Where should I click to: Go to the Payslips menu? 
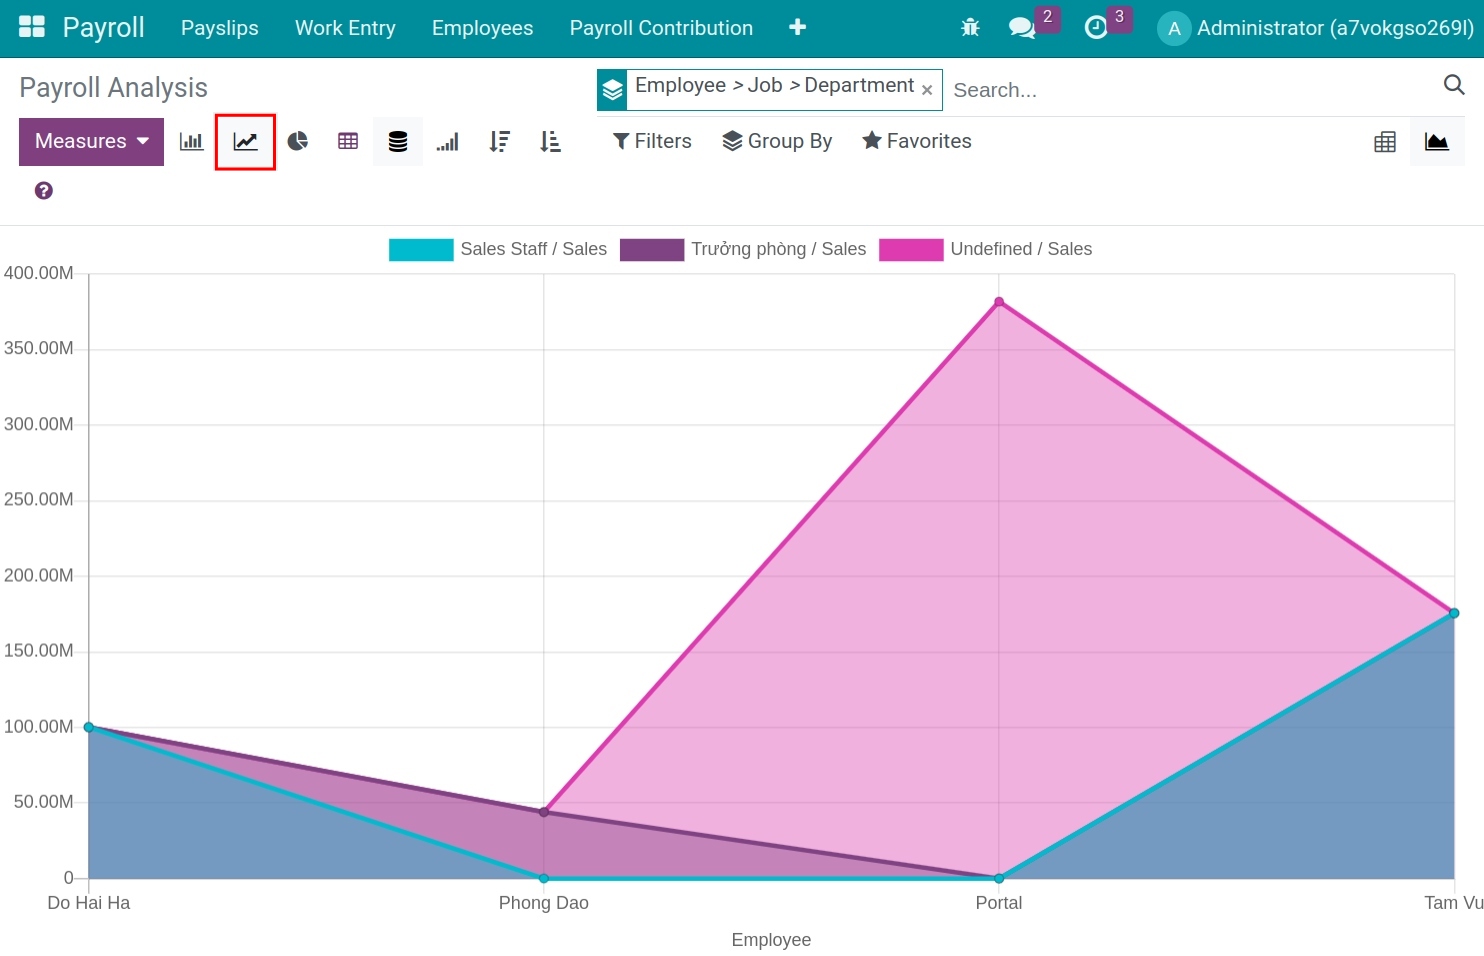(x=219, y=28)
